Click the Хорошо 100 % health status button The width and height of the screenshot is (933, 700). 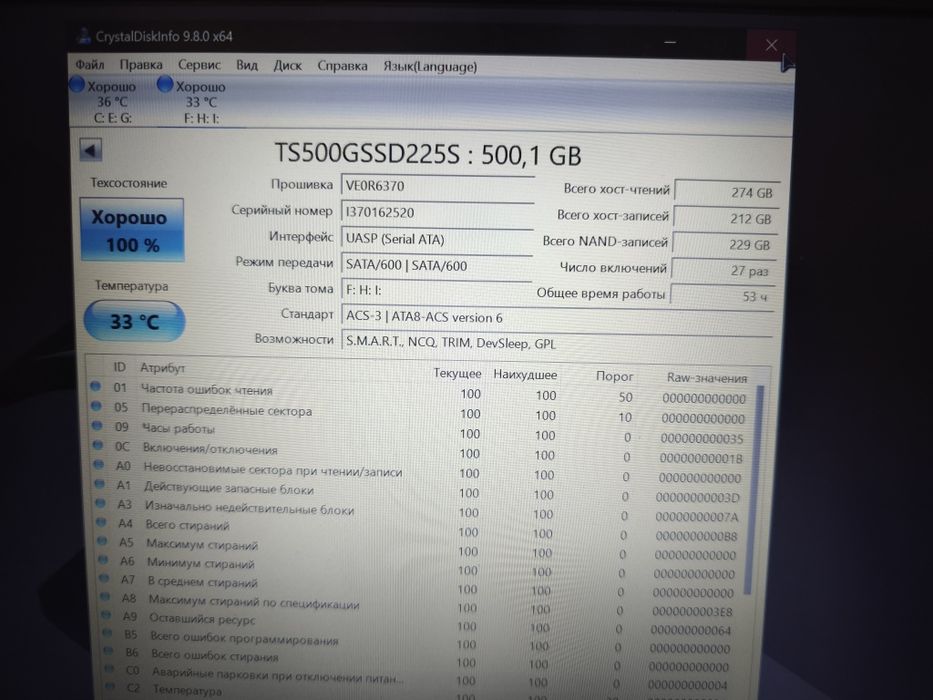[x=132, y=230]
